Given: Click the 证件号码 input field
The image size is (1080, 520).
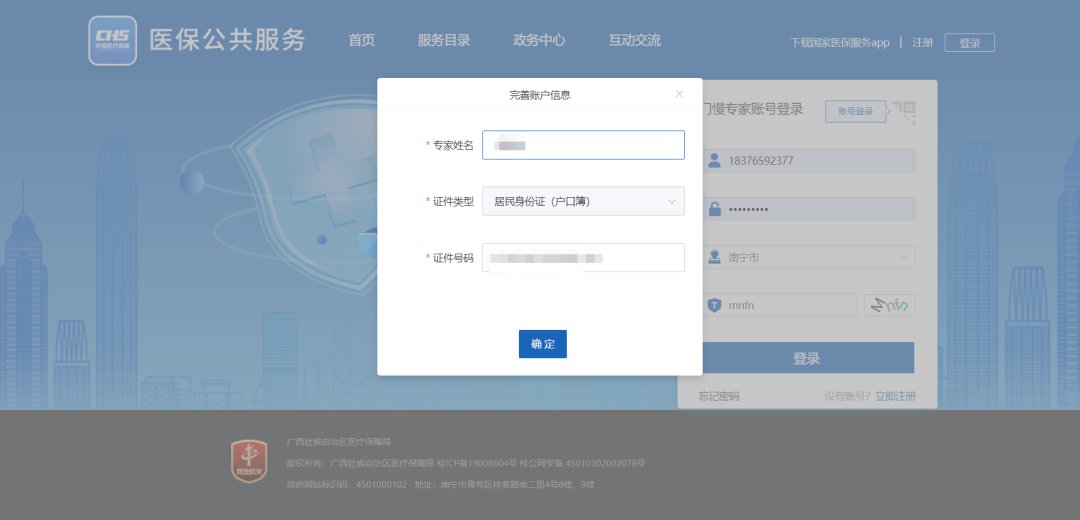Looking at the screenshot, I should point(583,258).
